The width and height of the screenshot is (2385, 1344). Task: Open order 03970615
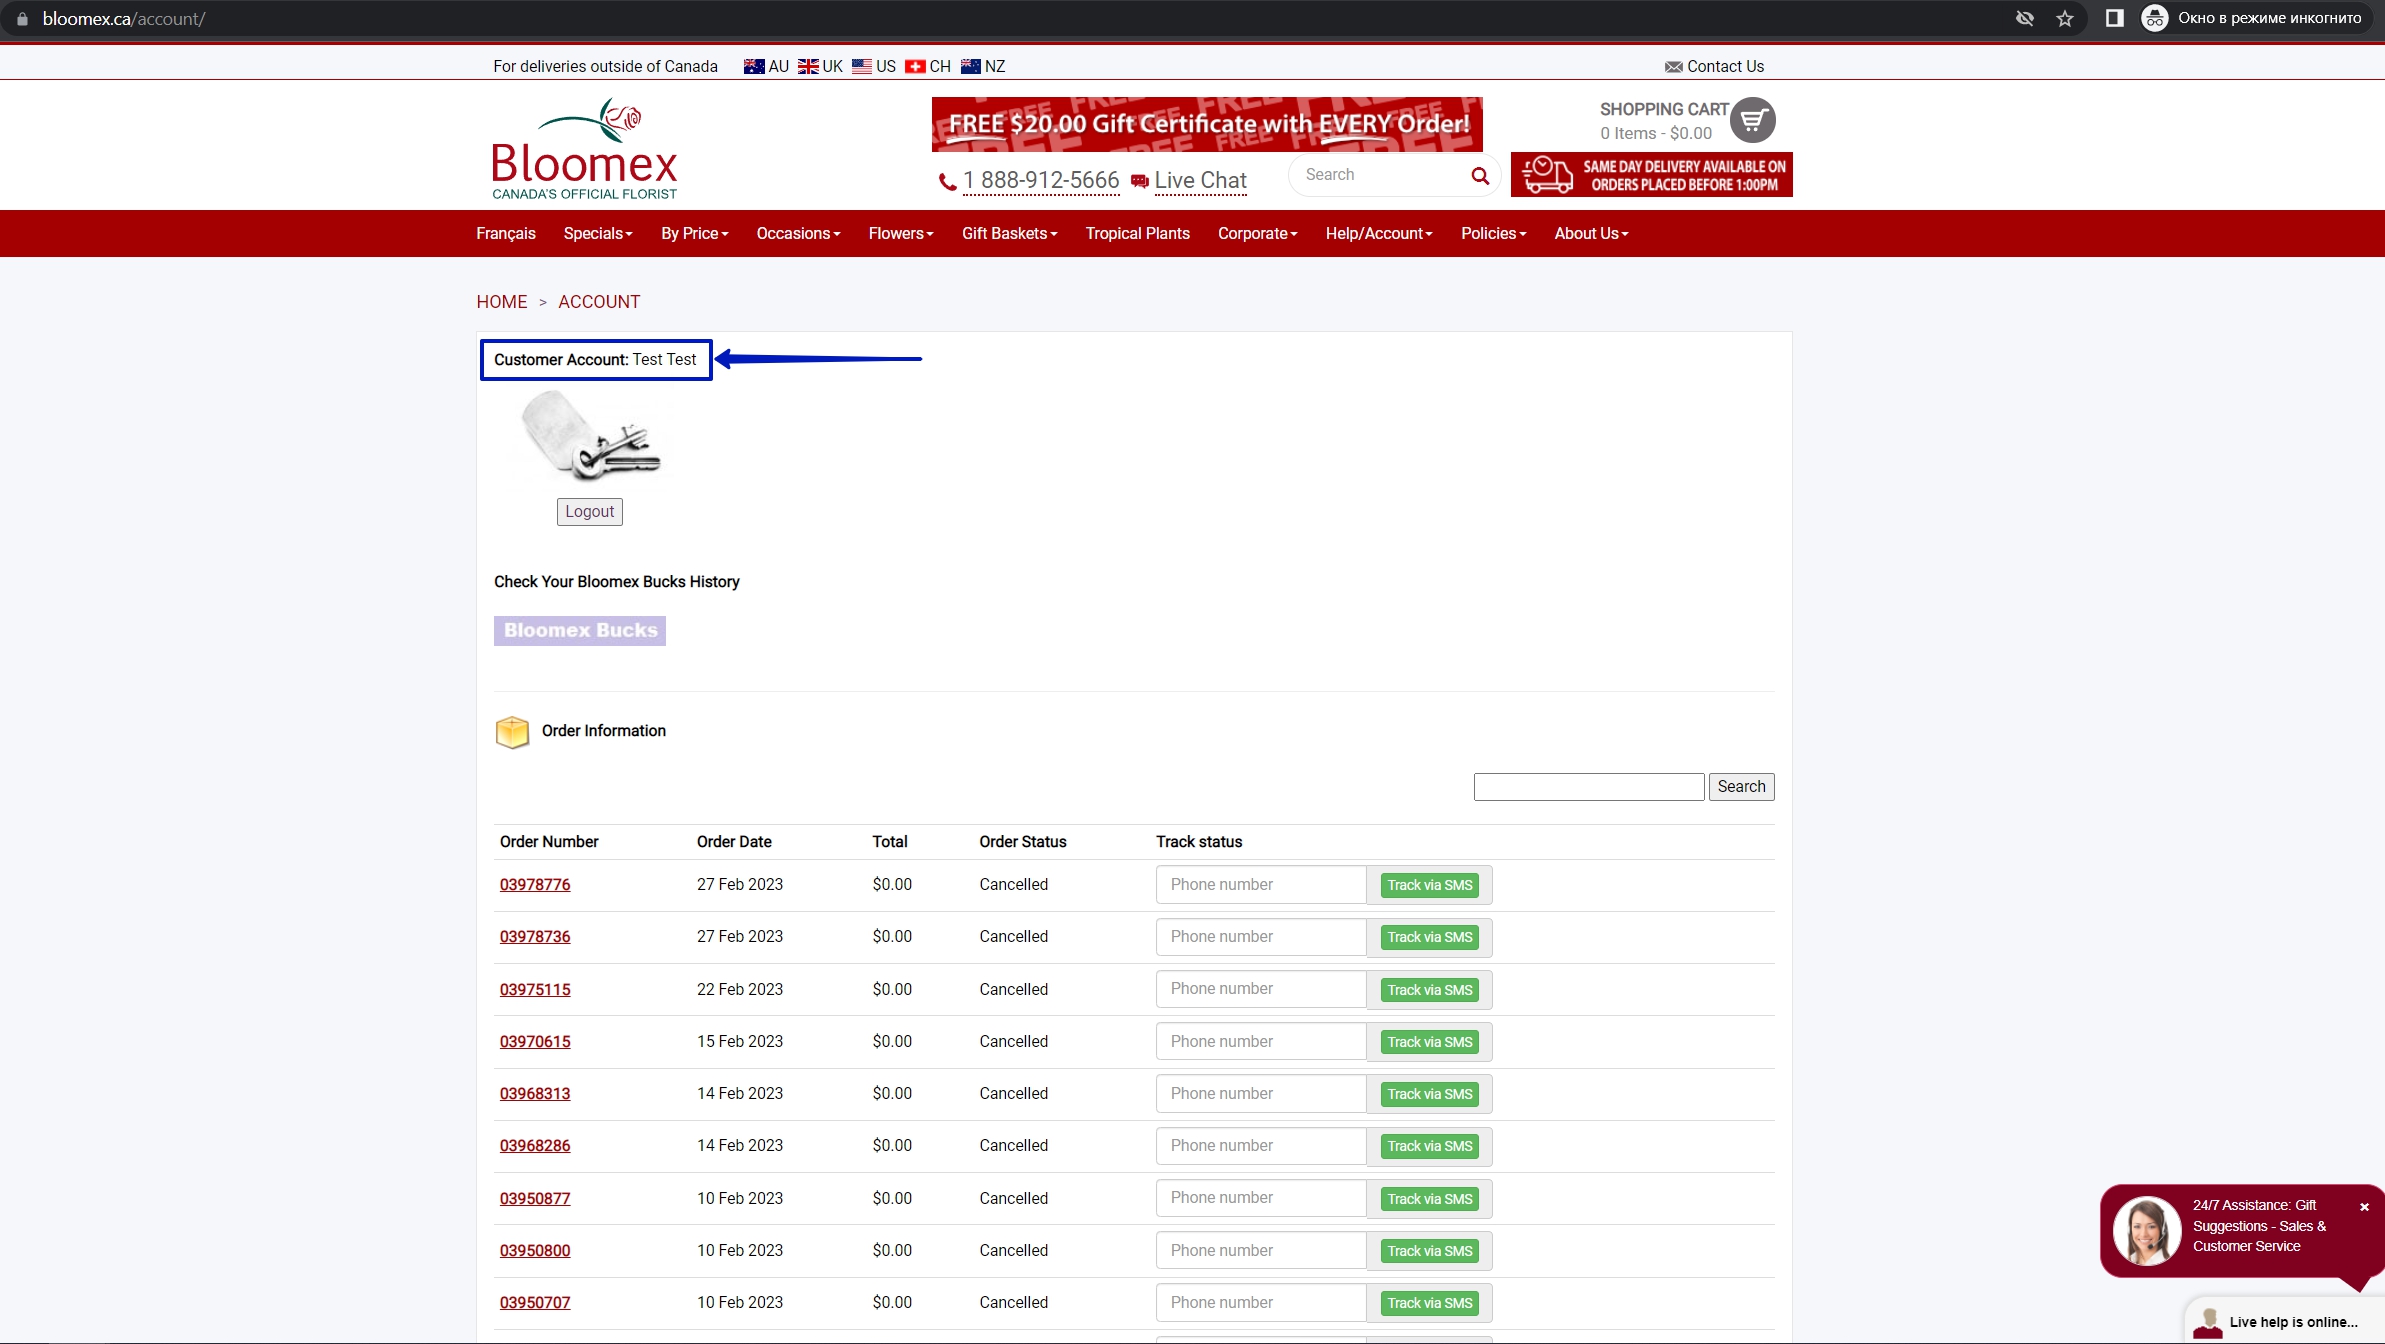click(534, 1042)
